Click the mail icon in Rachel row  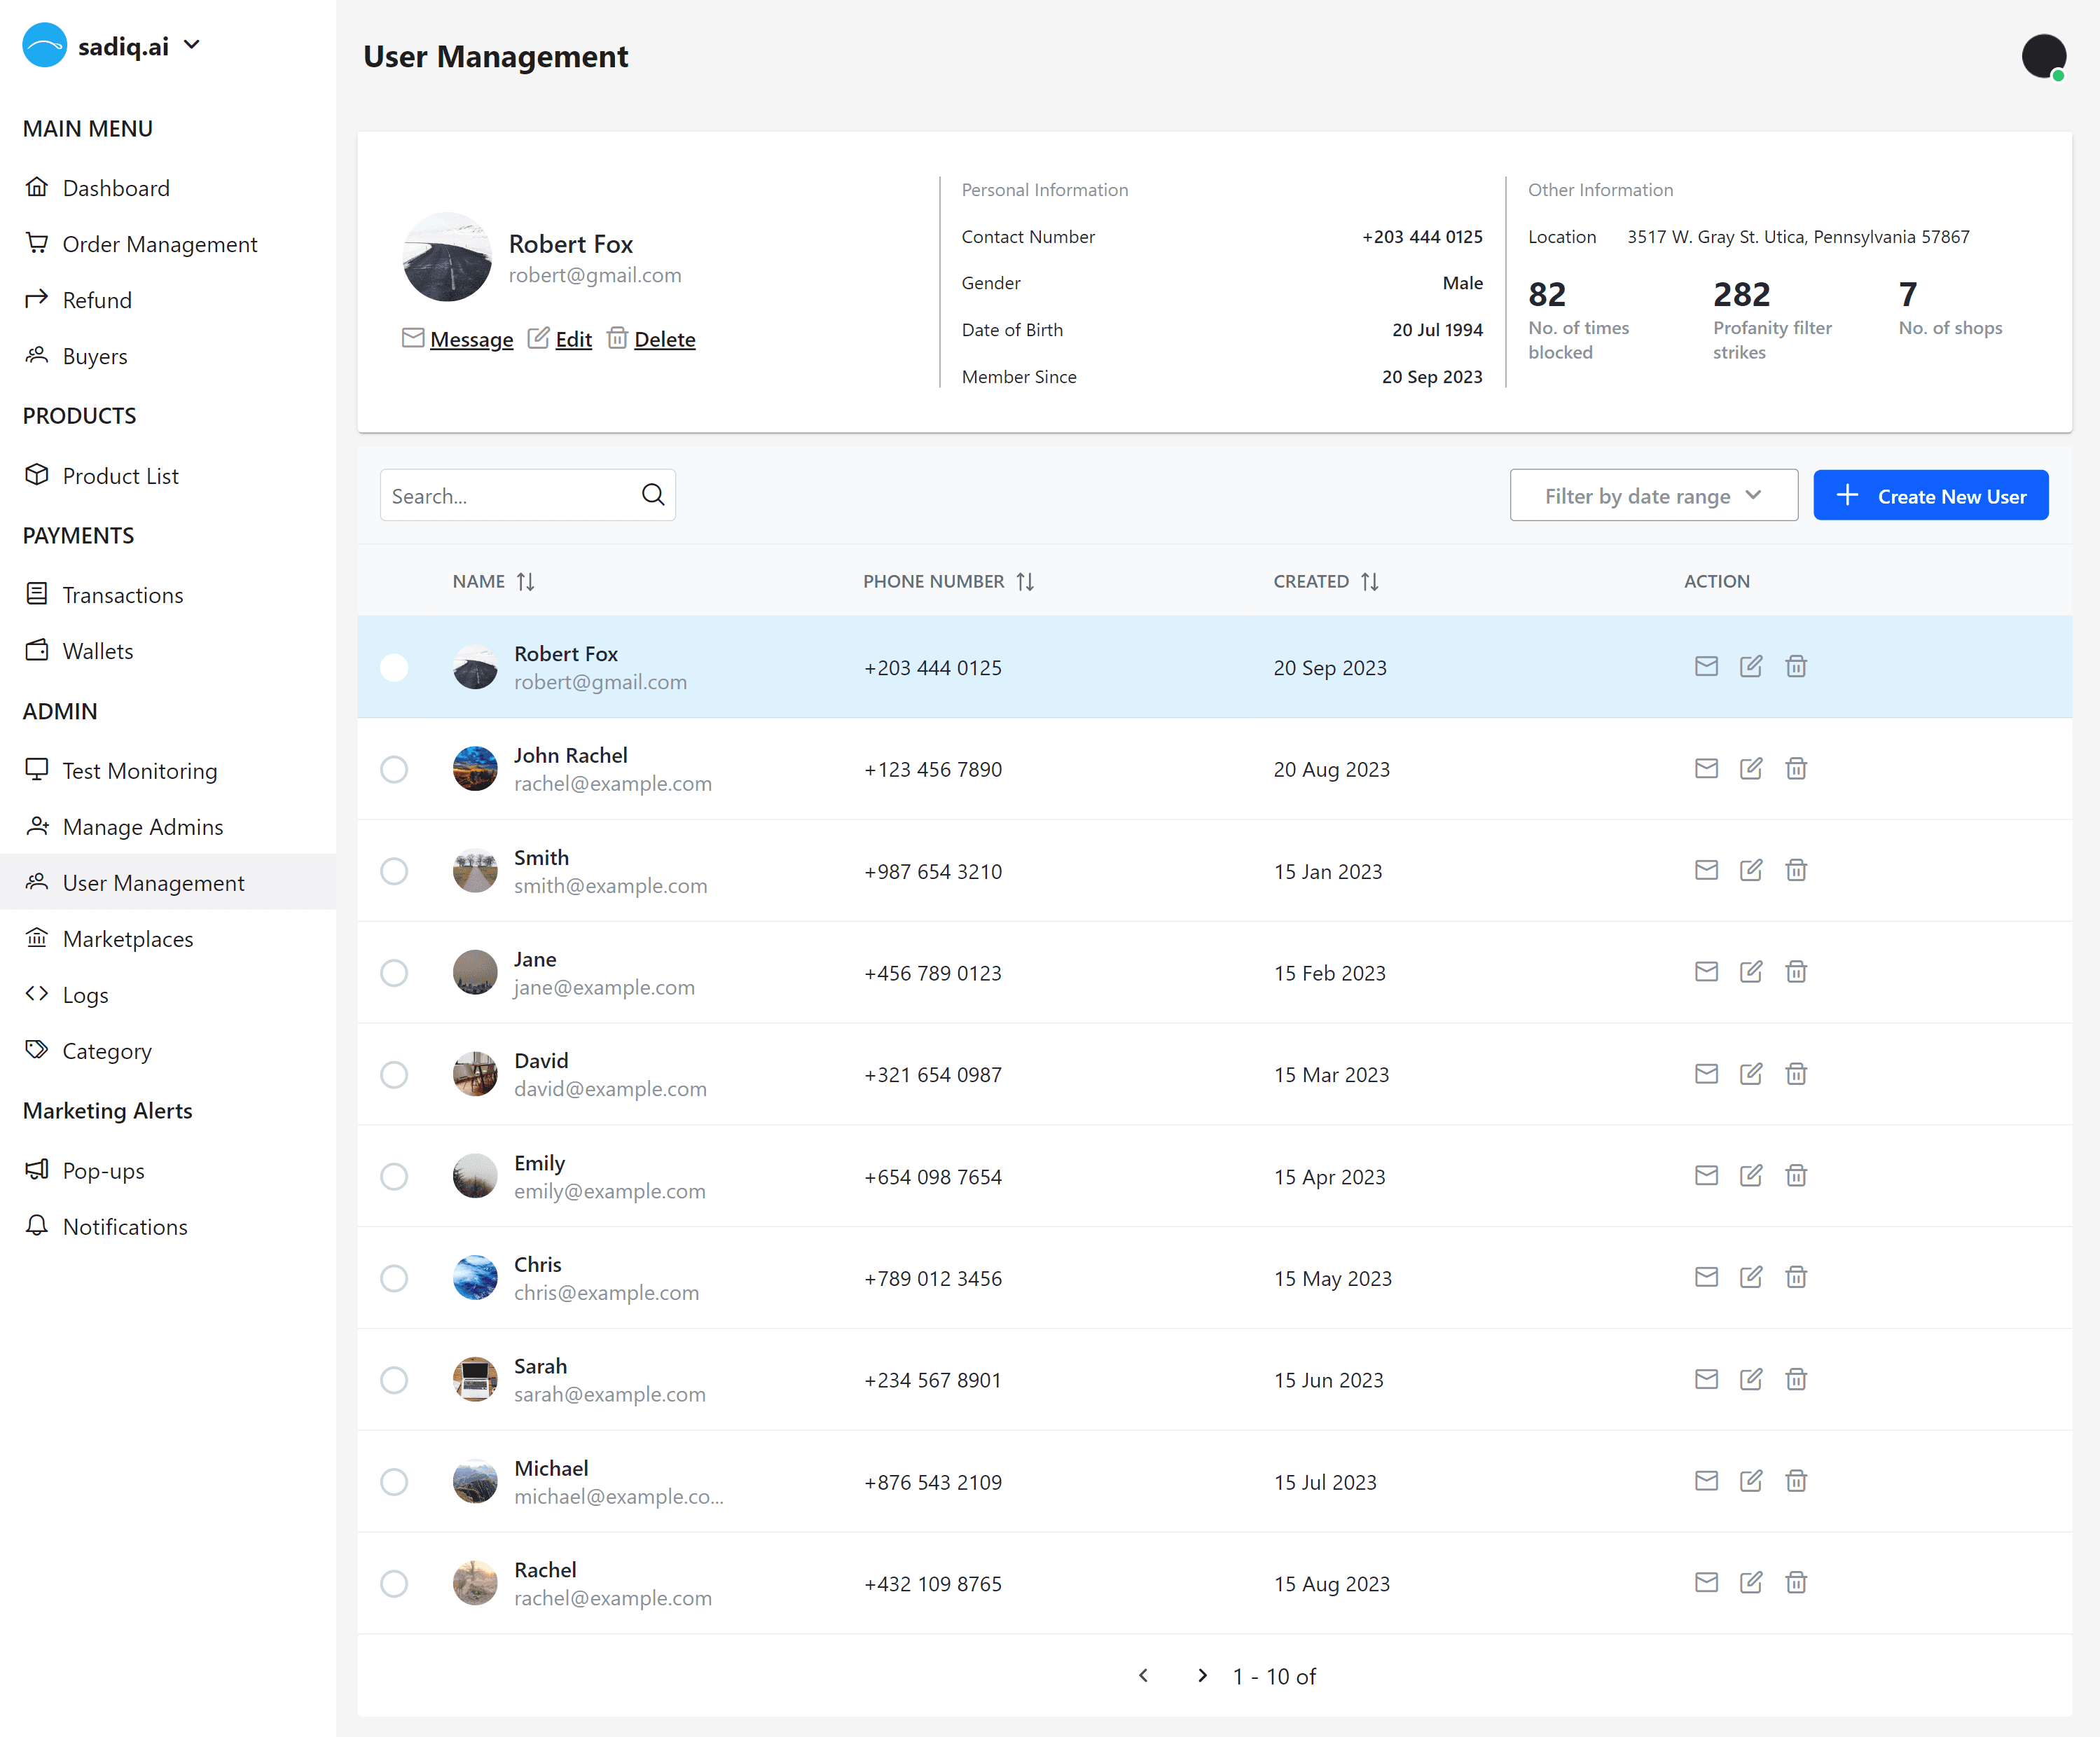pyautogui.click(x=1706, y=1582)
